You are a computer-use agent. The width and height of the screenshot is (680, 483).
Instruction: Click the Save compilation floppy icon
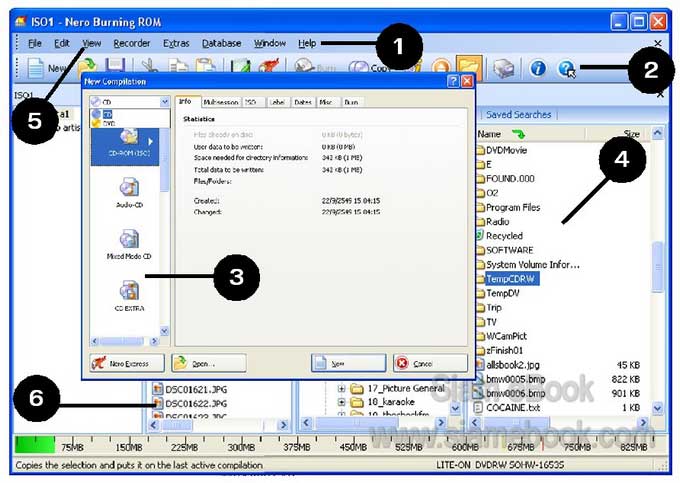tap(115, 66)
